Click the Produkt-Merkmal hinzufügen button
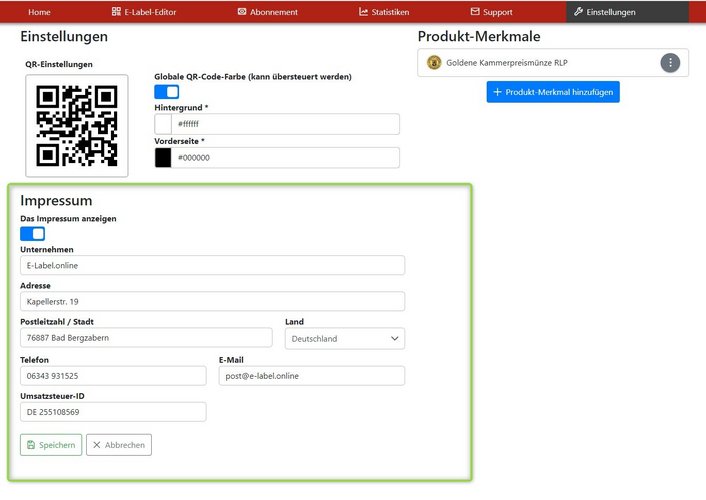The image size is (706, 500). (x=553, y=92)
